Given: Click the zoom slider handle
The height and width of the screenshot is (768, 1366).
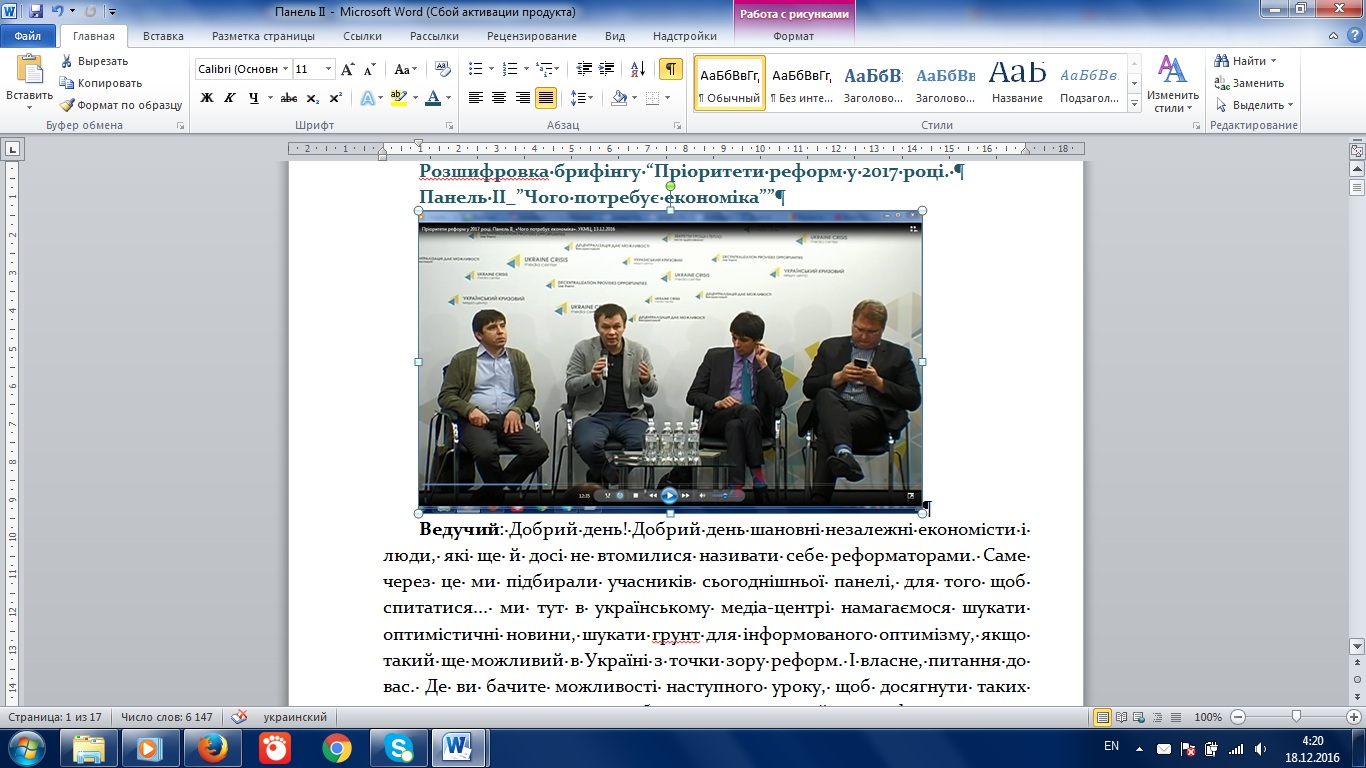Looking at the screenshot, I should click(x=1296, y=717).
